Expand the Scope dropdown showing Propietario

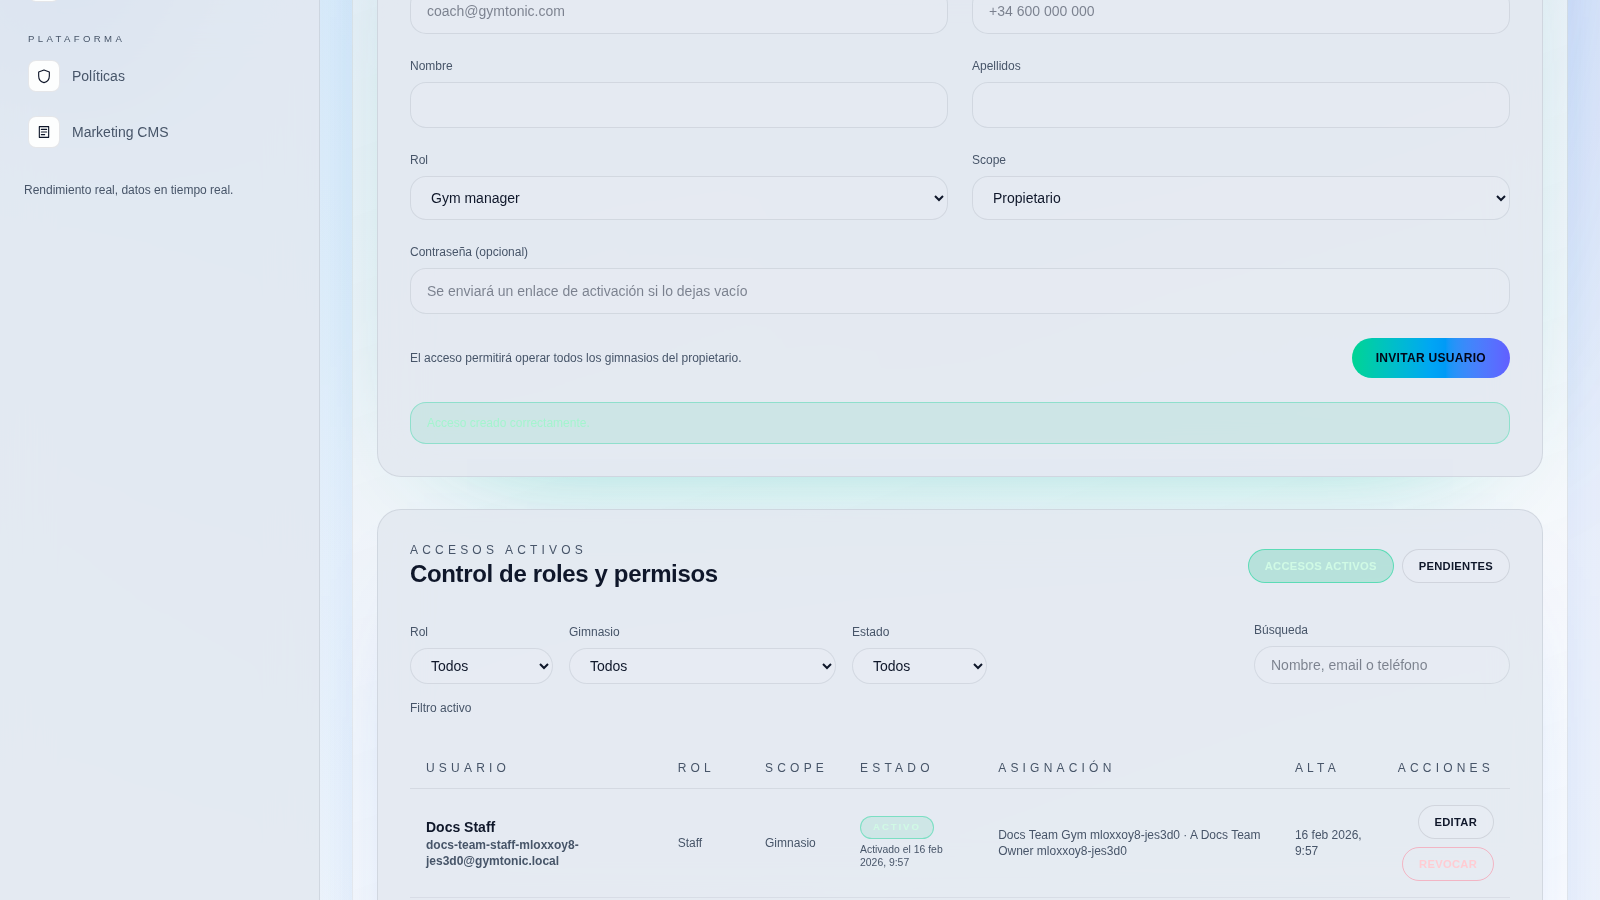(x=1240, y=198)
